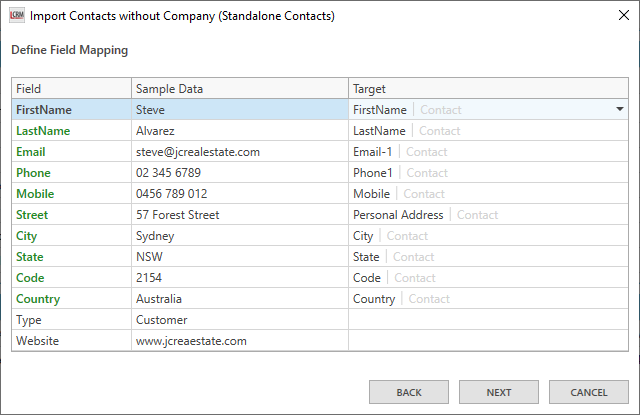Cancel the import wizard
640x415 pixels.
[588, 392]
